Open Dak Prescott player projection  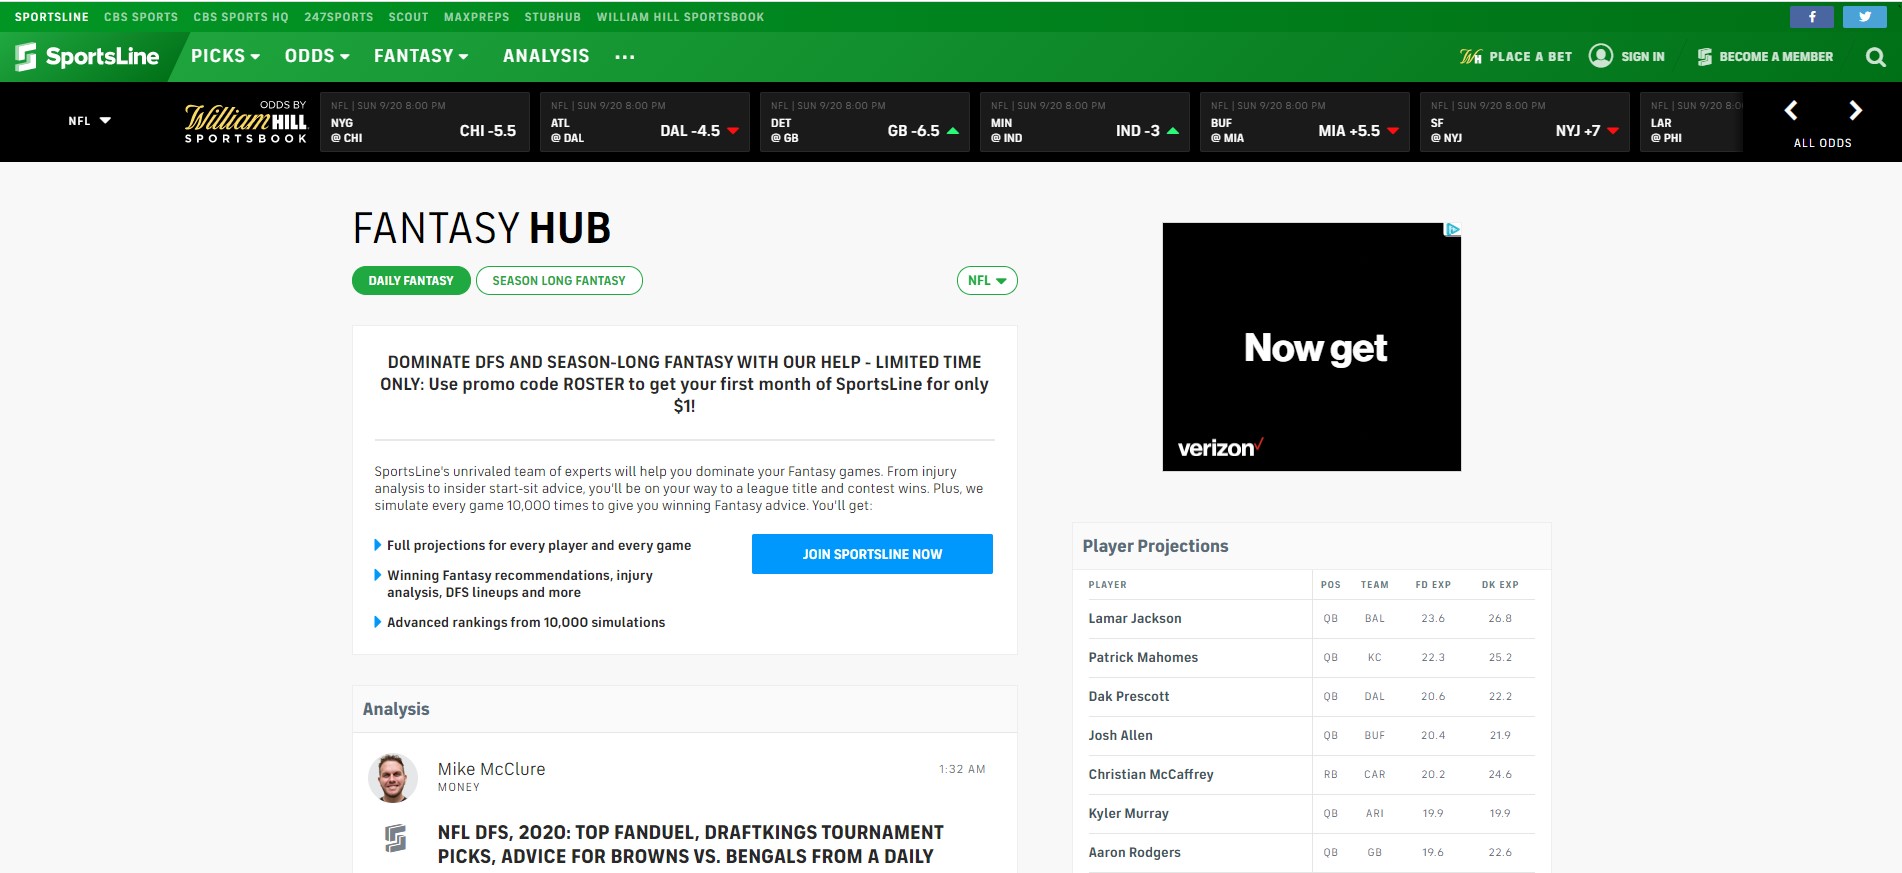pyautogui.click(x=1129, y=697)
